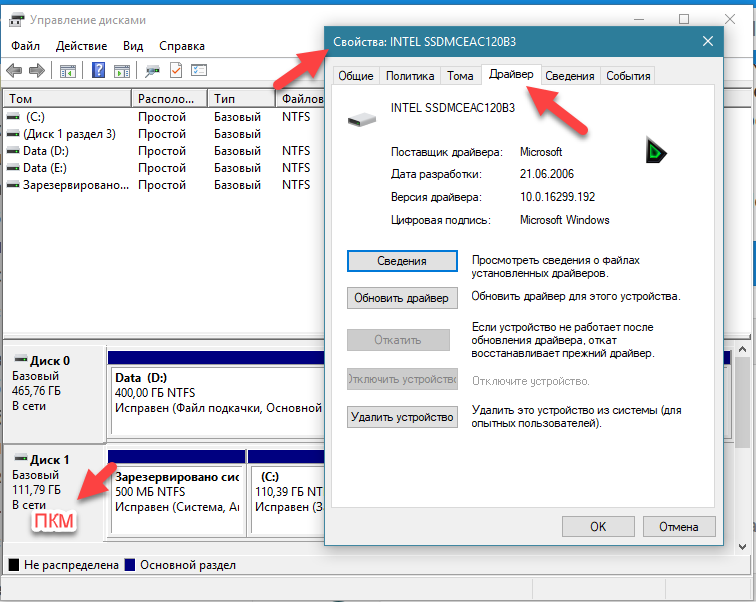Select the (C:) volume row
Screen dimensions: 756x602
pyautogui.click(x=164, y=117)
